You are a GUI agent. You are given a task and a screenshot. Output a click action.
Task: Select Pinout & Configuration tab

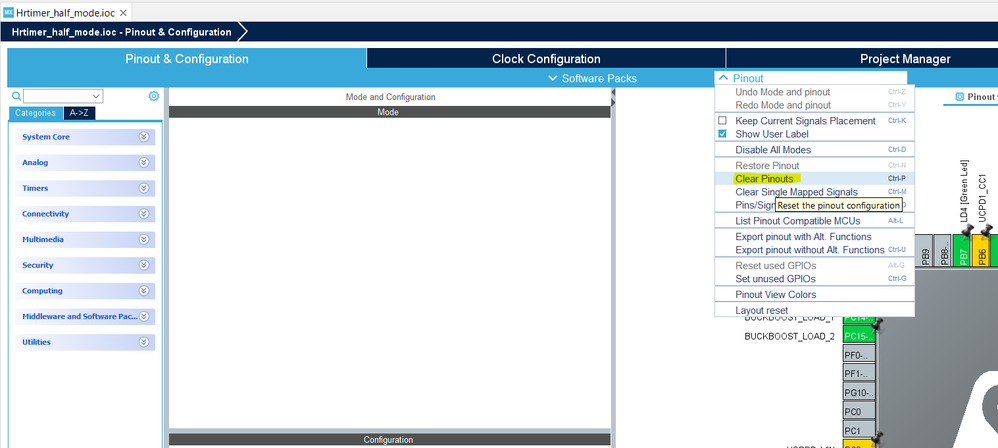(x=186, y=59)
